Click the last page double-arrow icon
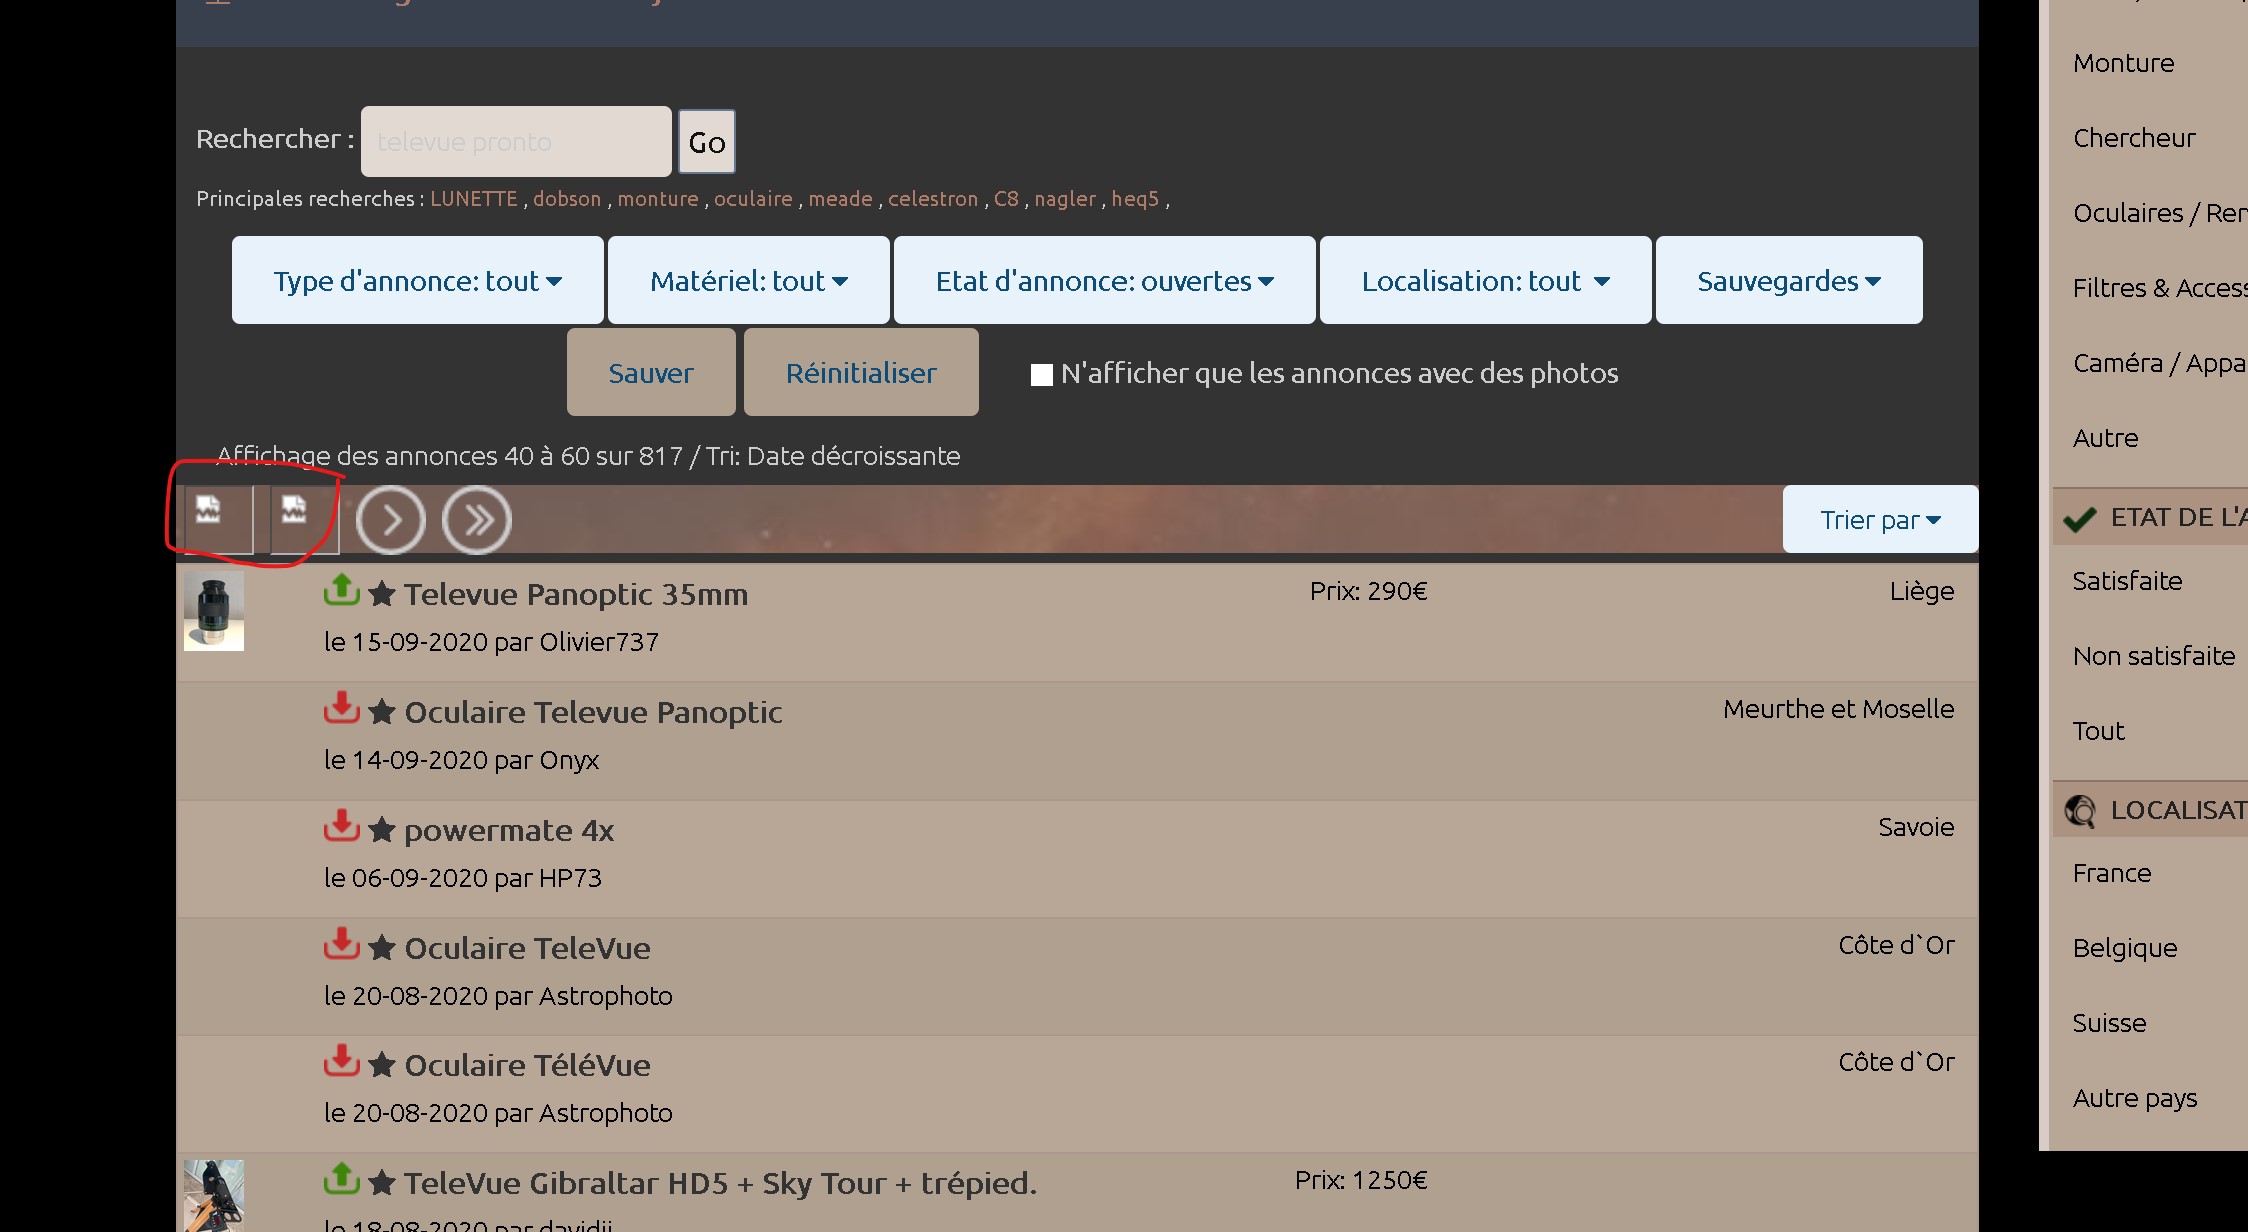 tap(477, 520)
